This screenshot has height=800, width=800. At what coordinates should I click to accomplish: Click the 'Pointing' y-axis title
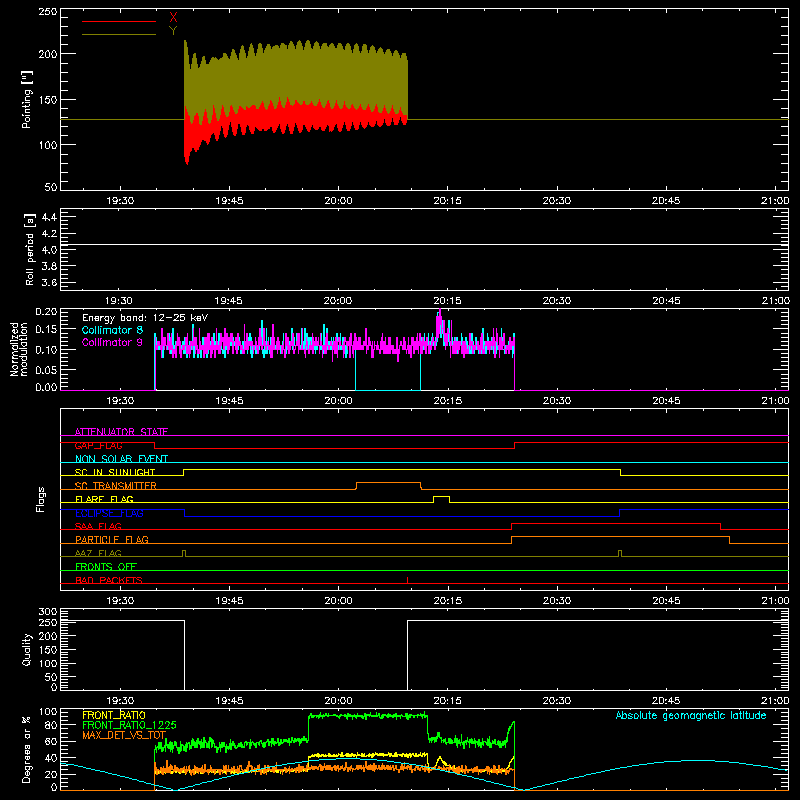[27, 99]
